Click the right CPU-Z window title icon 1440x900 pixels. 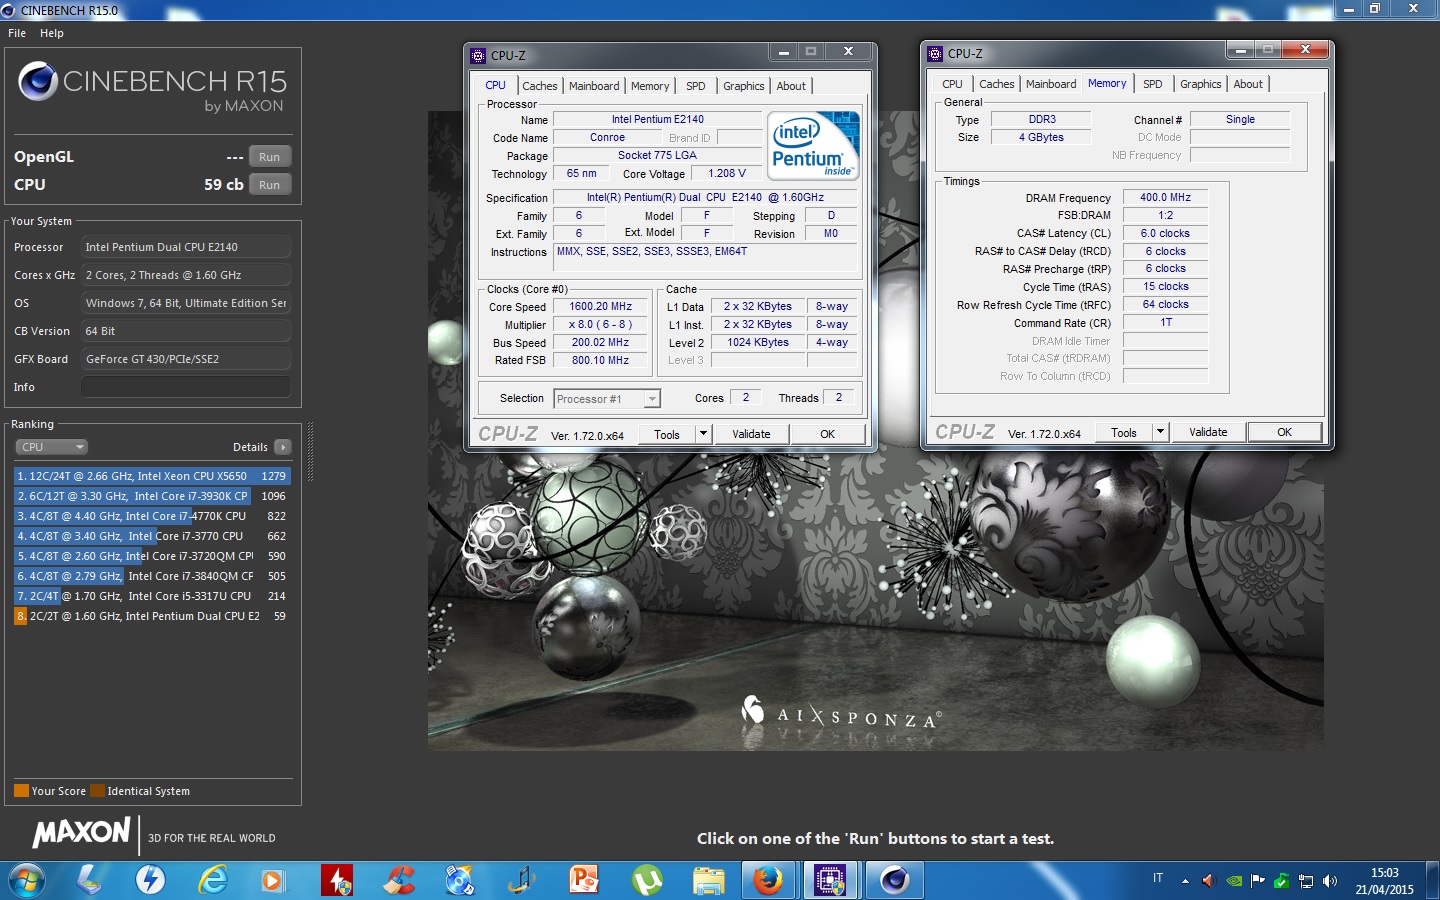point(935,53)
